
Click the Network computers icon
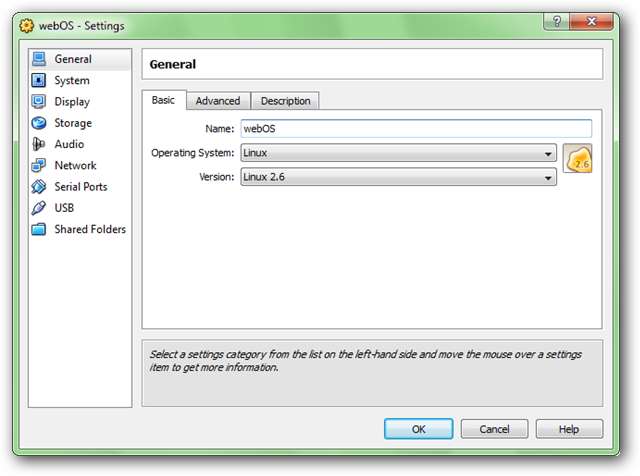click(39, 165)
